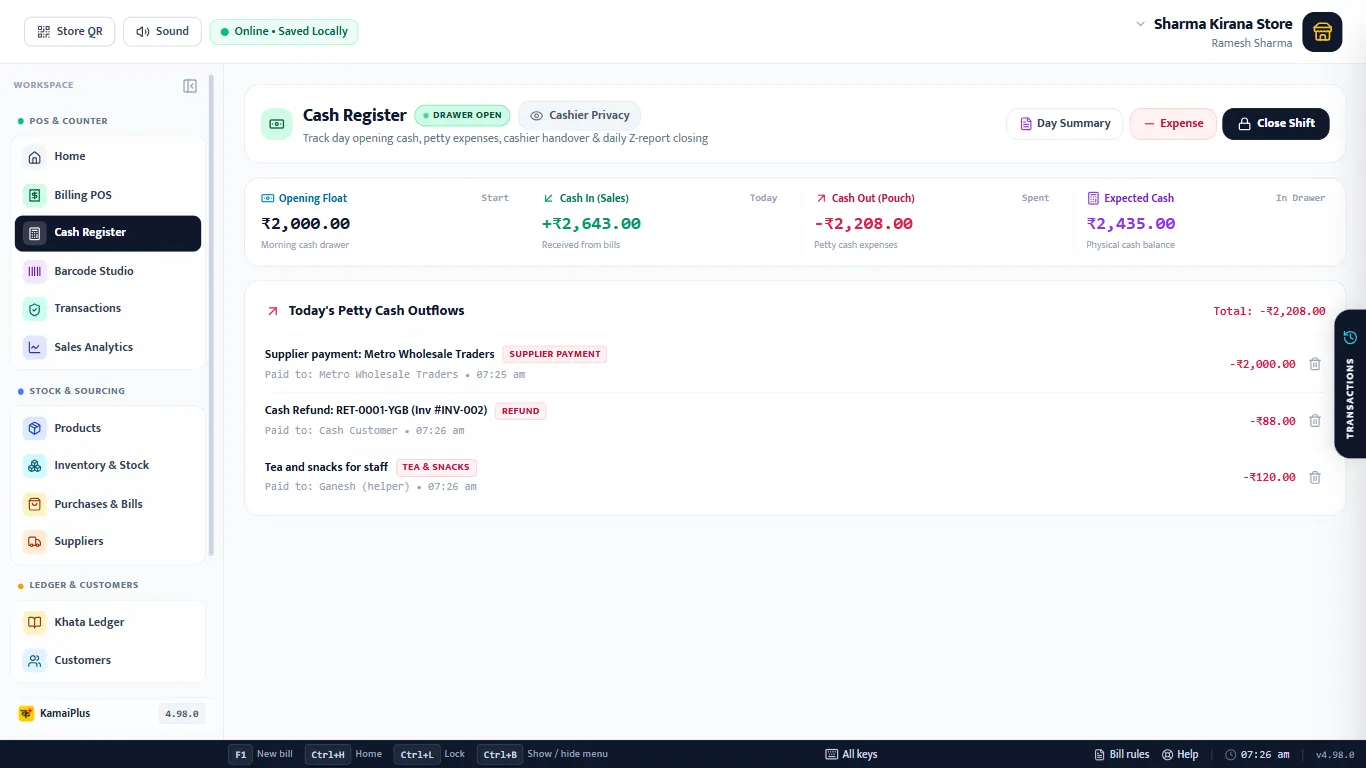The width and height of the screenshot is (1366, 768).
Task: Open the Transactions side tab on right edge
Action: 1350,384
